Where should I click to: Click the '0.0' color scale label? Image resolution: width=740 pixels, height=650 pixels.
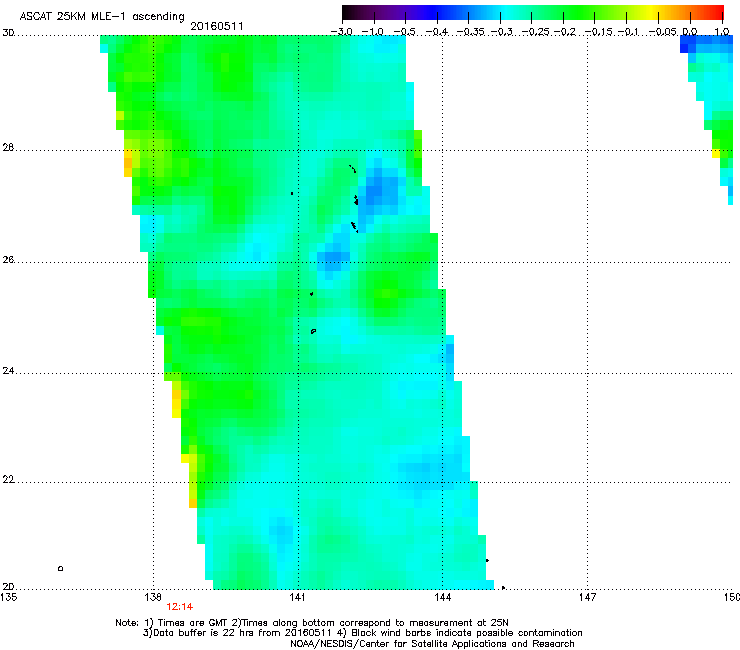[x=690, y=32]
